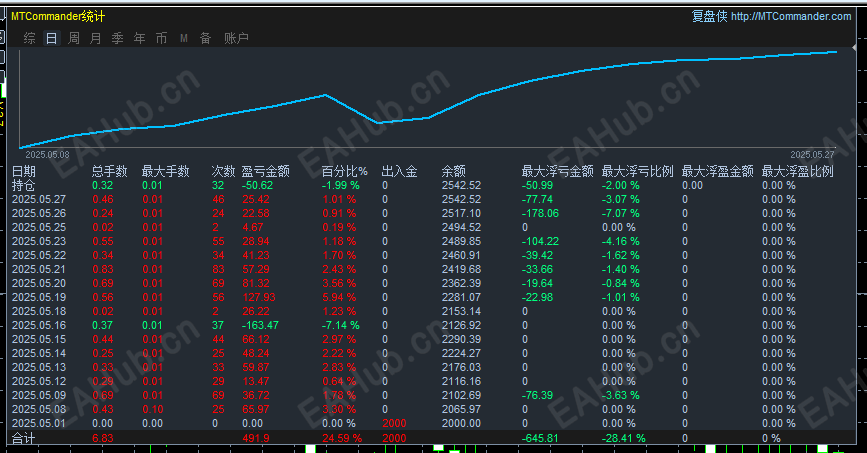Click the -7.07 % floating loss ratio
The image size is (867, 453).
620,214
